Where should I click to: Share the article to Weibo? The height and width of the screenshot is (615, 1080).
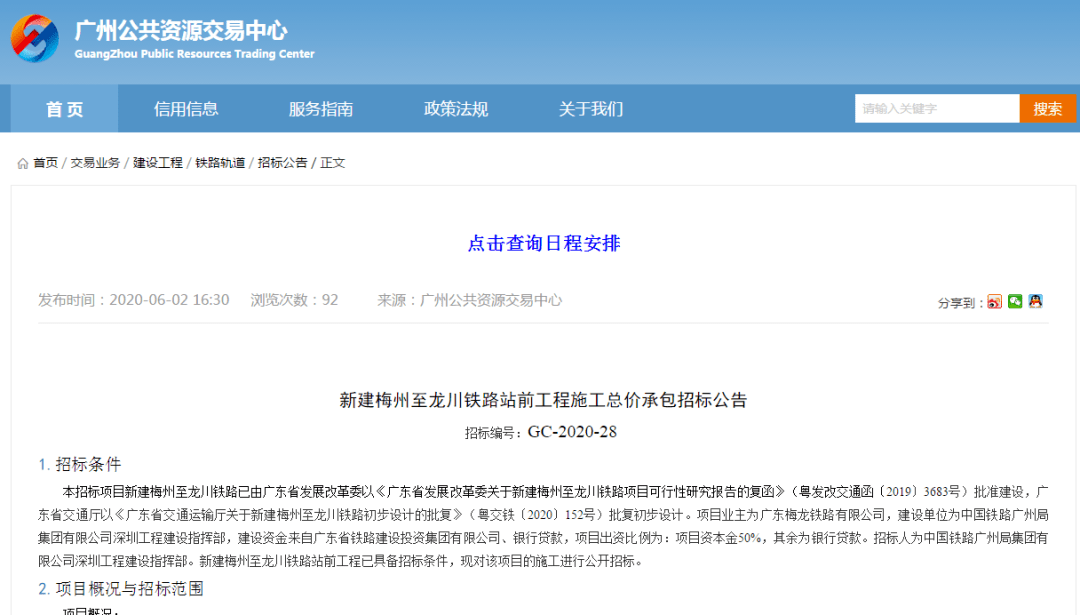coord(994,301)
